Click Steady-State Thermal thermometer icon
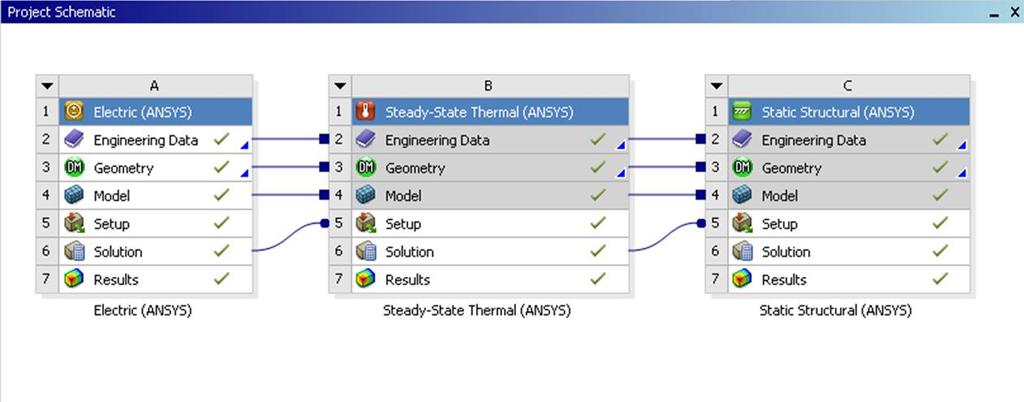This screenshot has width=1024, height=402. [x=365, y=112]
